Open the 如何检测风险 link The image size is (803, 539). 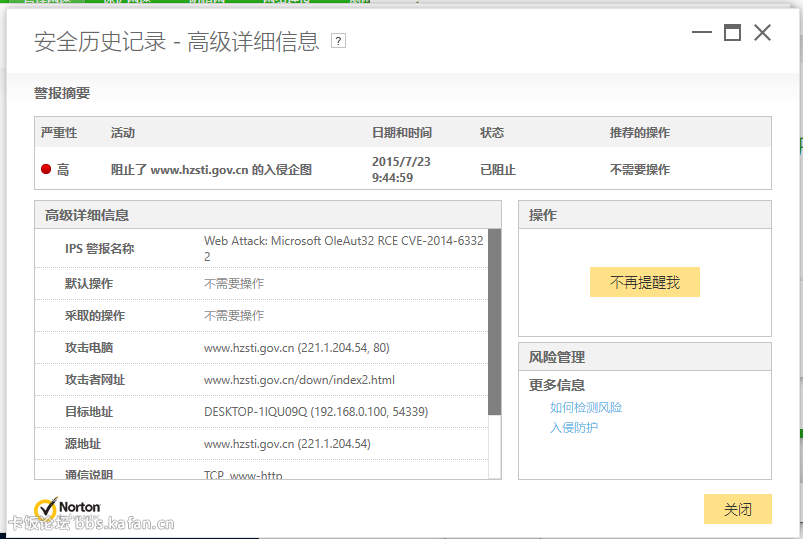click(586, 407)
